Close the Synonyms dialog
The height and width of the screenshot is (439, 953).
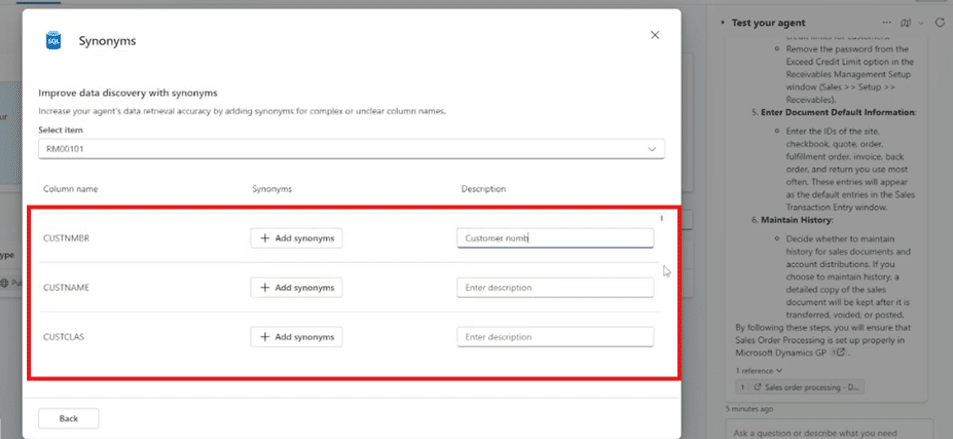(x=655, y=35)
